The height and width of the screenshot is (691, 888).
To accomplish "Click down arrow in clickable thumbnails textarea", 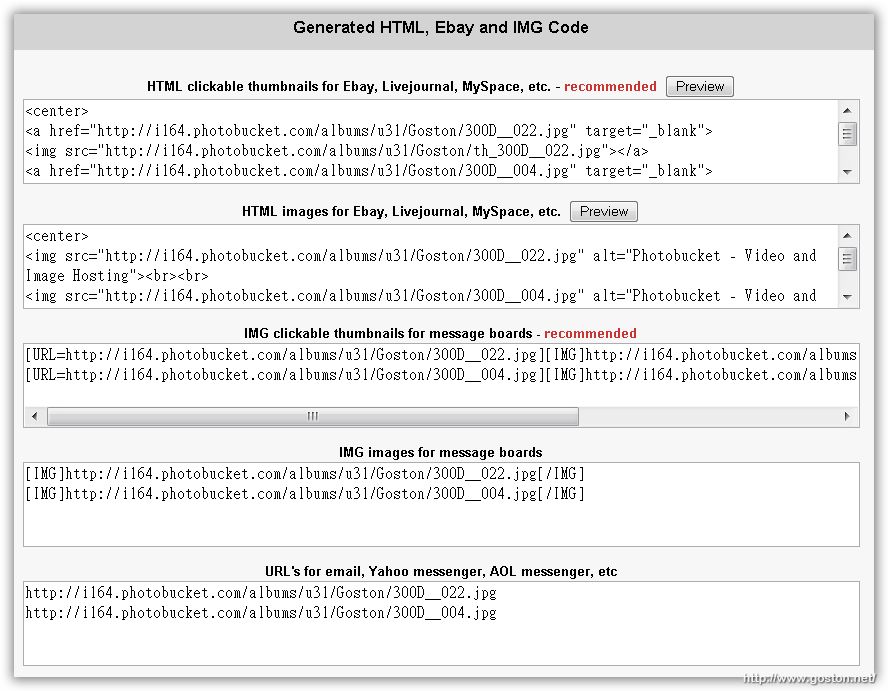I will click(847, 172).
